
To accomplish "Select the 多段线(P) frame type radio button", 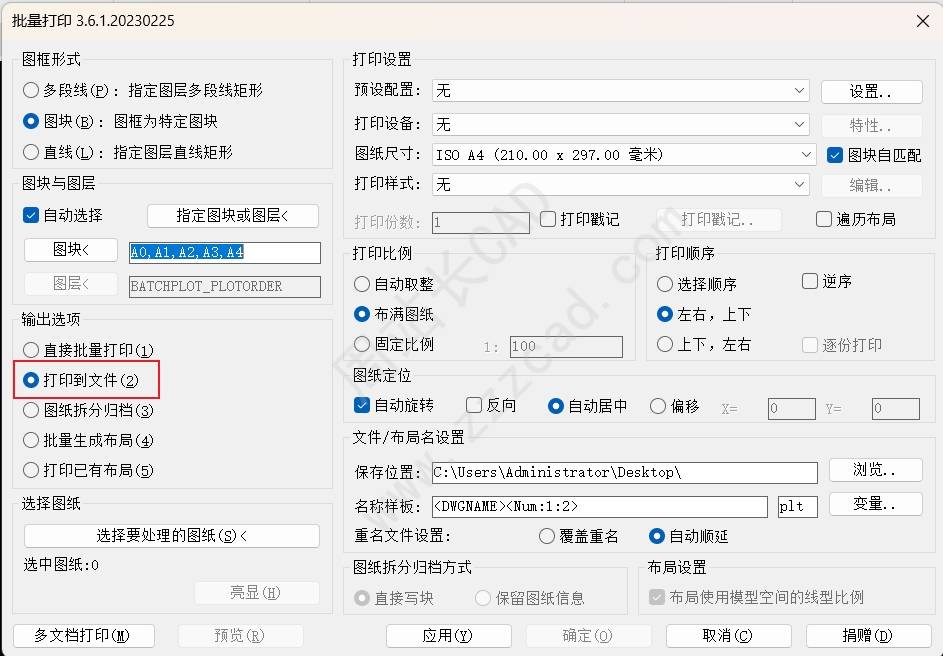I will coord(31,90).
